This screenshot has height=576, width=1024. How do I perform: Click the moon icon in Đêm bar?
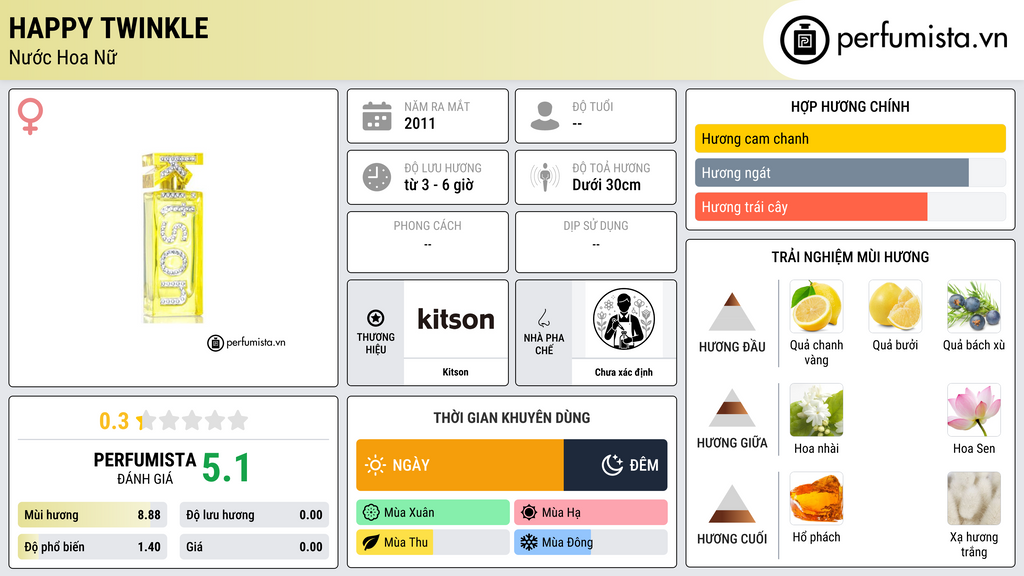(x=612, y=465)
